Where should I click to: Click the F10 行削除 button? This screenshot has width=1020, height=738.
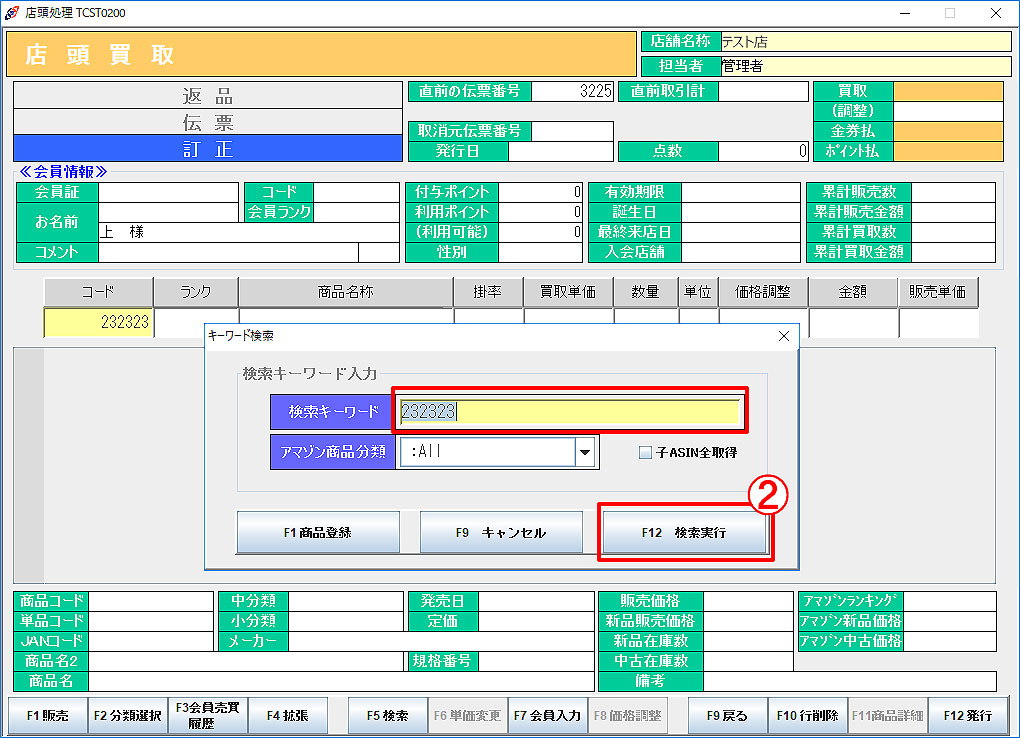[x=807, y=716]
